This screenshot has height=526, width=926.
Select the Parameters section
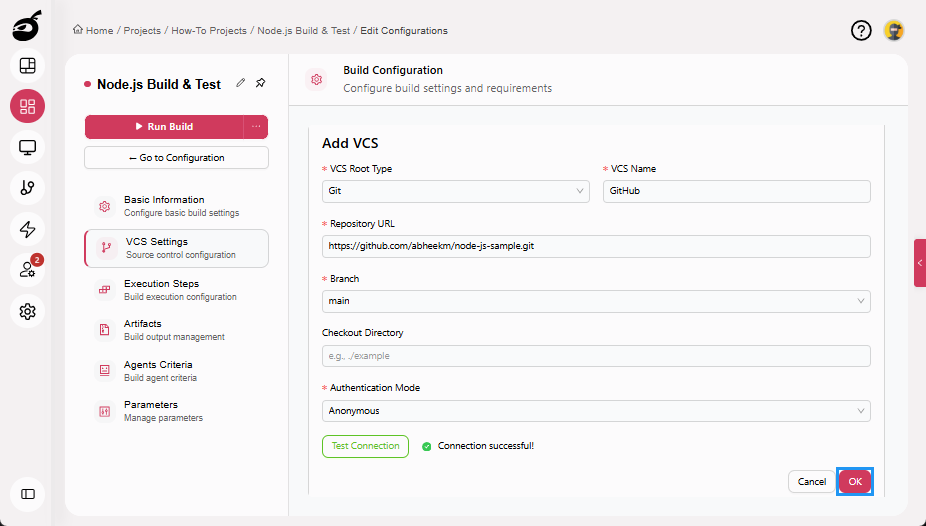point(176,411)
